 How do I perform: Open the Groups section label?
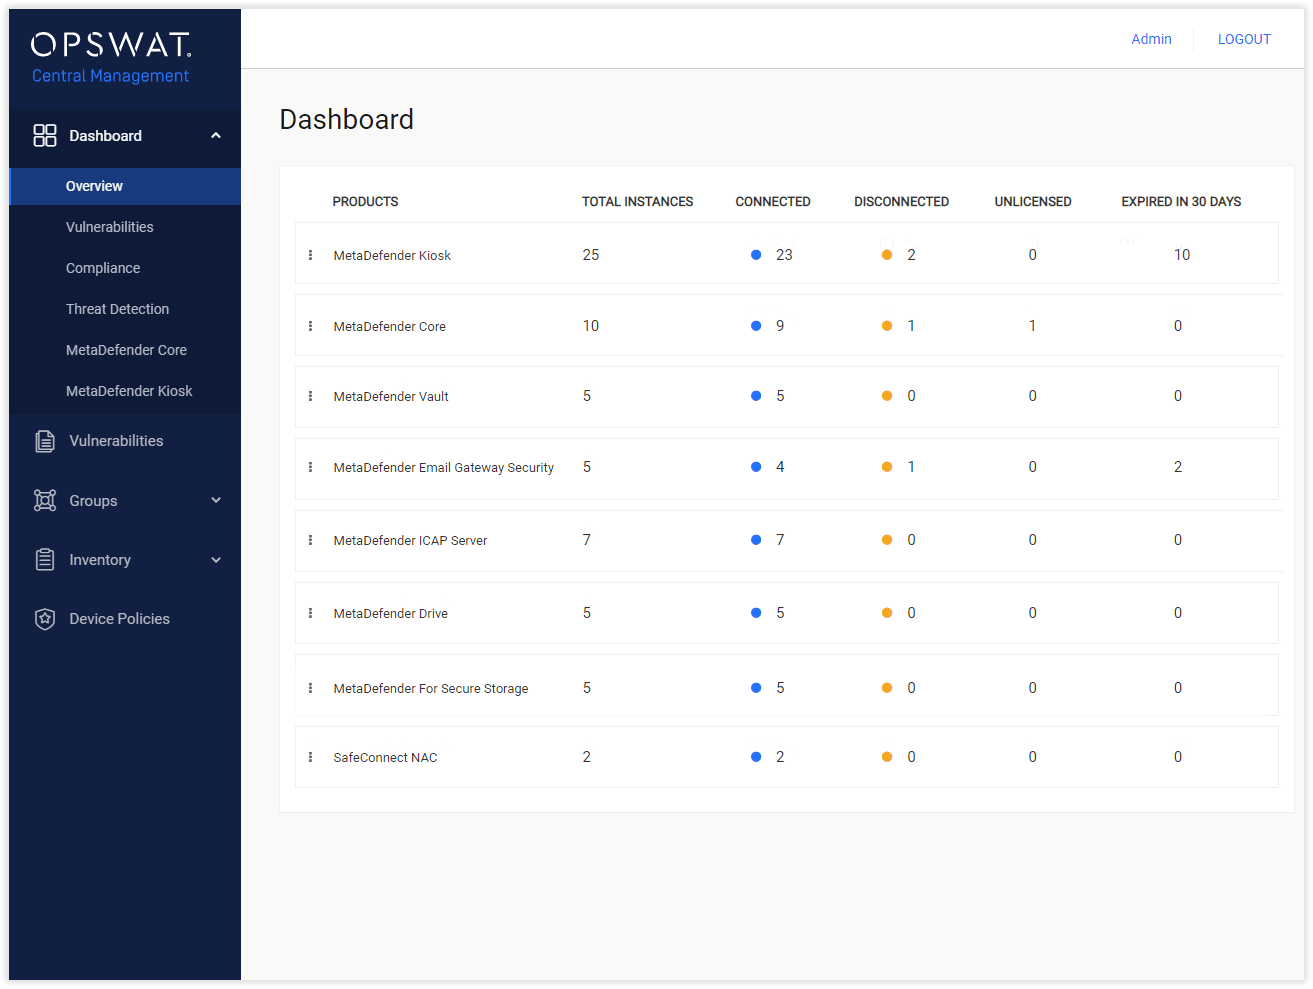click(x=94, y=501)
